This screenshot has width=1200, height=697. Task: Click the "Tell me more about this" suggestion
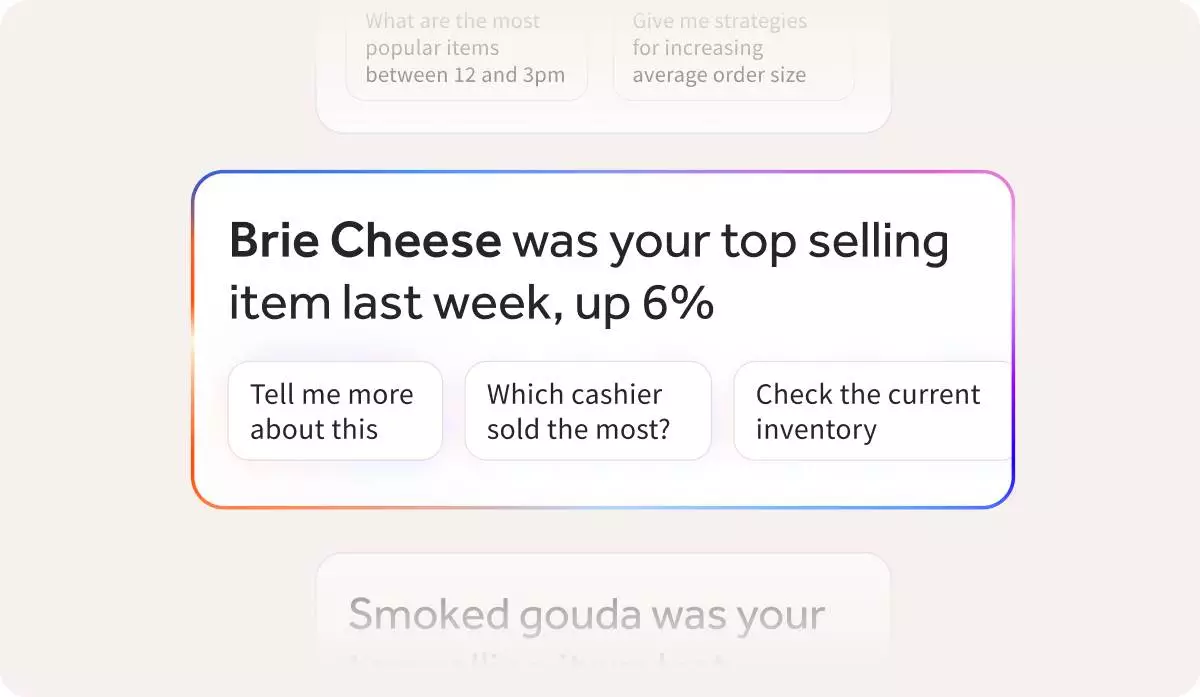(x=334, y=411)
